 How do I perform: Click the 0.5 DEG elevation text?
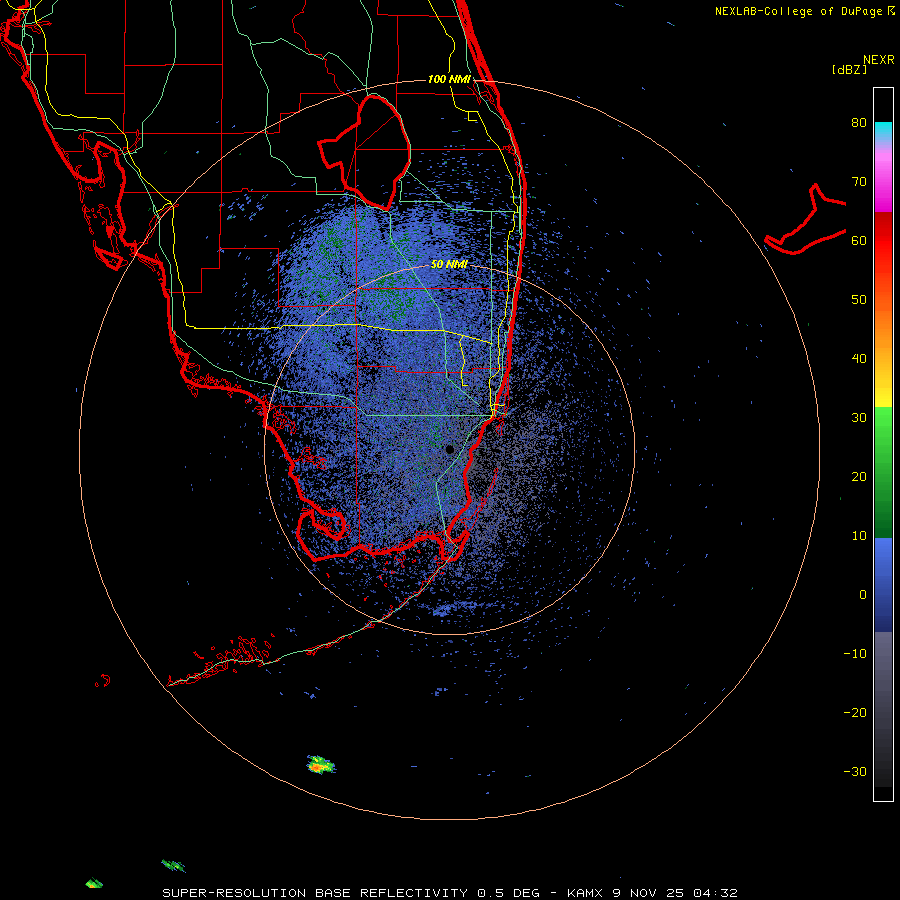pos(509,893)
